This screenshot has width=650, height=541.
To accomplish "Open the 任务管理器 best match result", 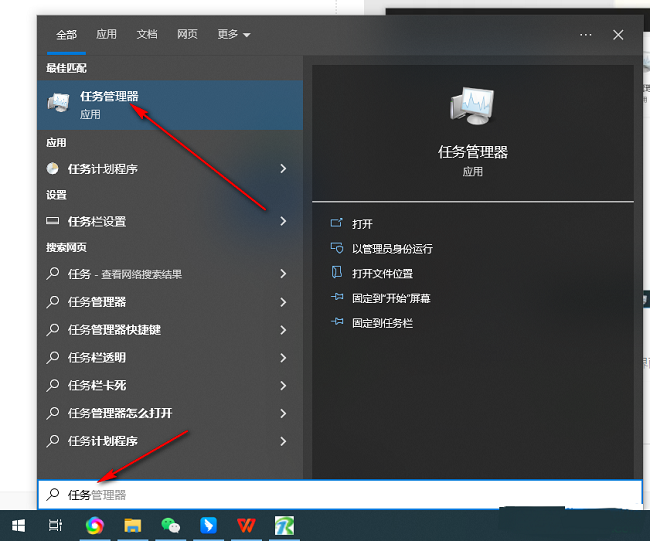I will click(170, 105).
